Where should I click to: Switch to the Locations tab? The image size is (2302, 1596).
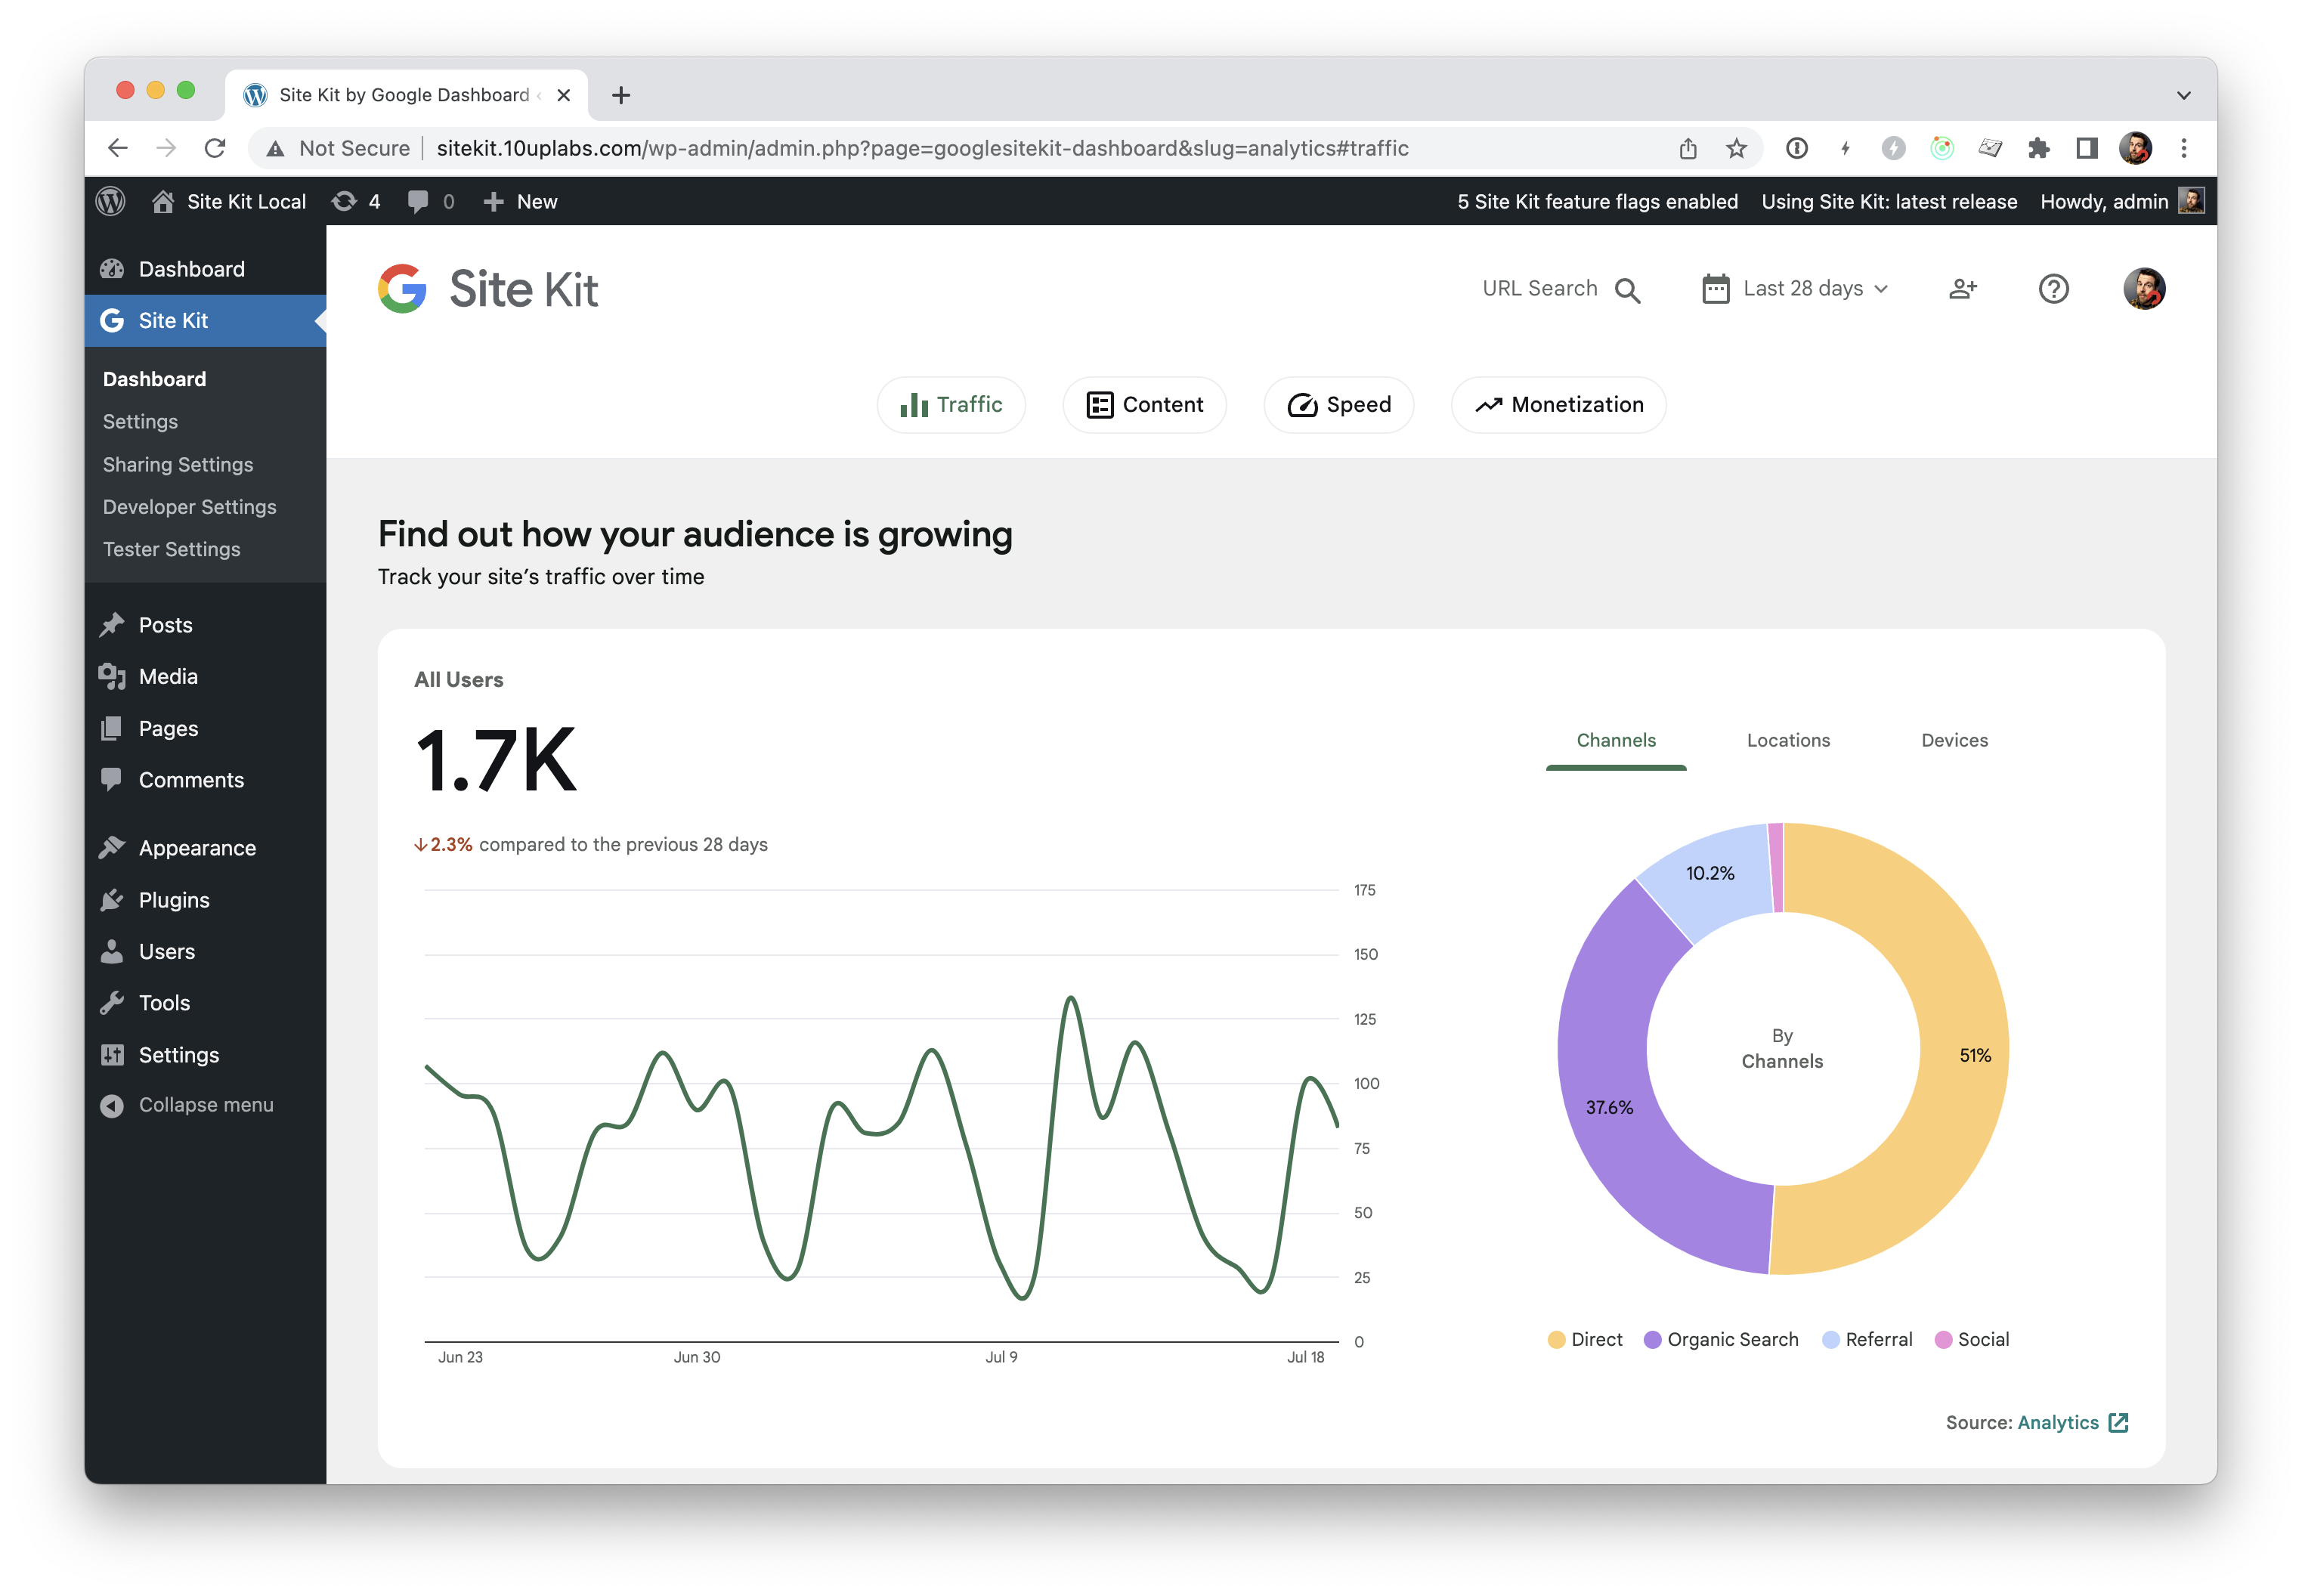(x=1788, y=740)
